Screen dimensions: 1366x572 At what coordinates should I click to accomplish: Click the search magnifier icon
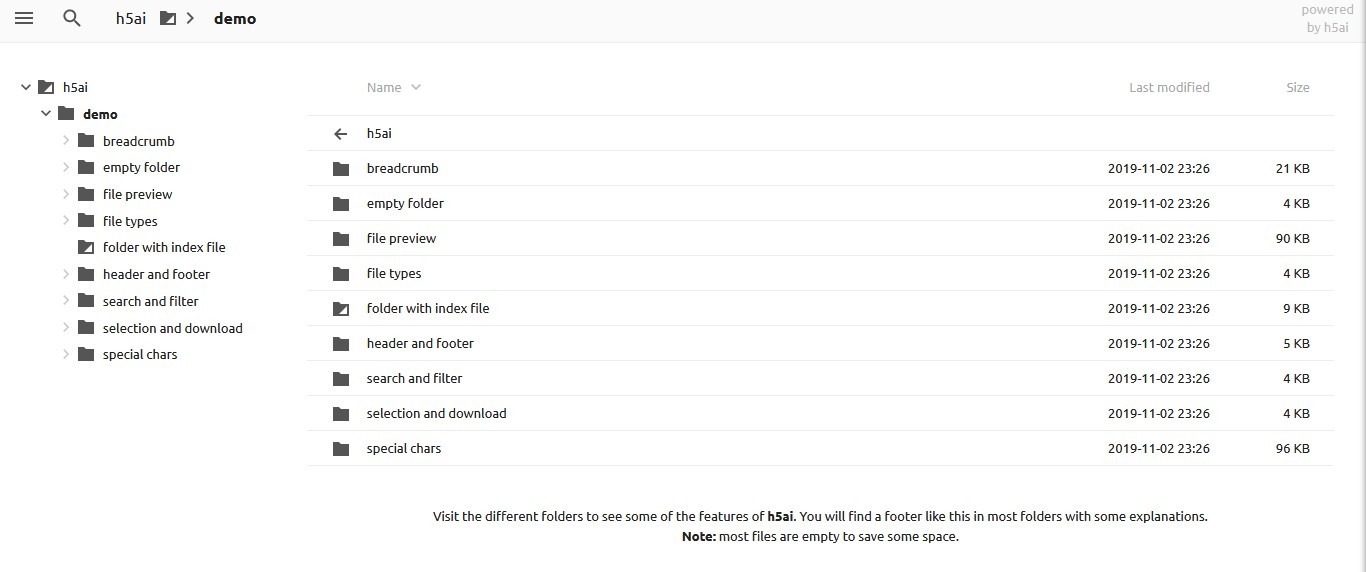coord(71,18)
